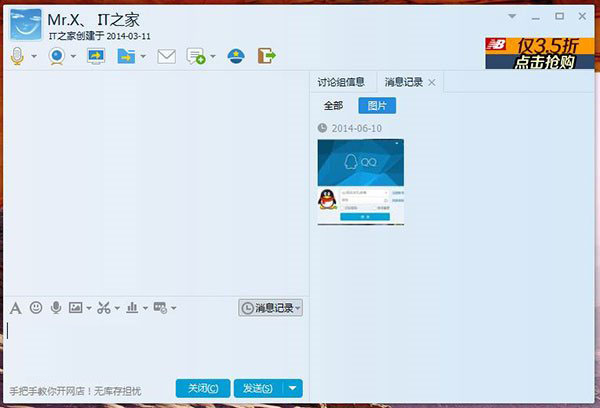Expand the send button dropdown arrow
Viewport: 600px width, 408px height.
click(293, 388)
